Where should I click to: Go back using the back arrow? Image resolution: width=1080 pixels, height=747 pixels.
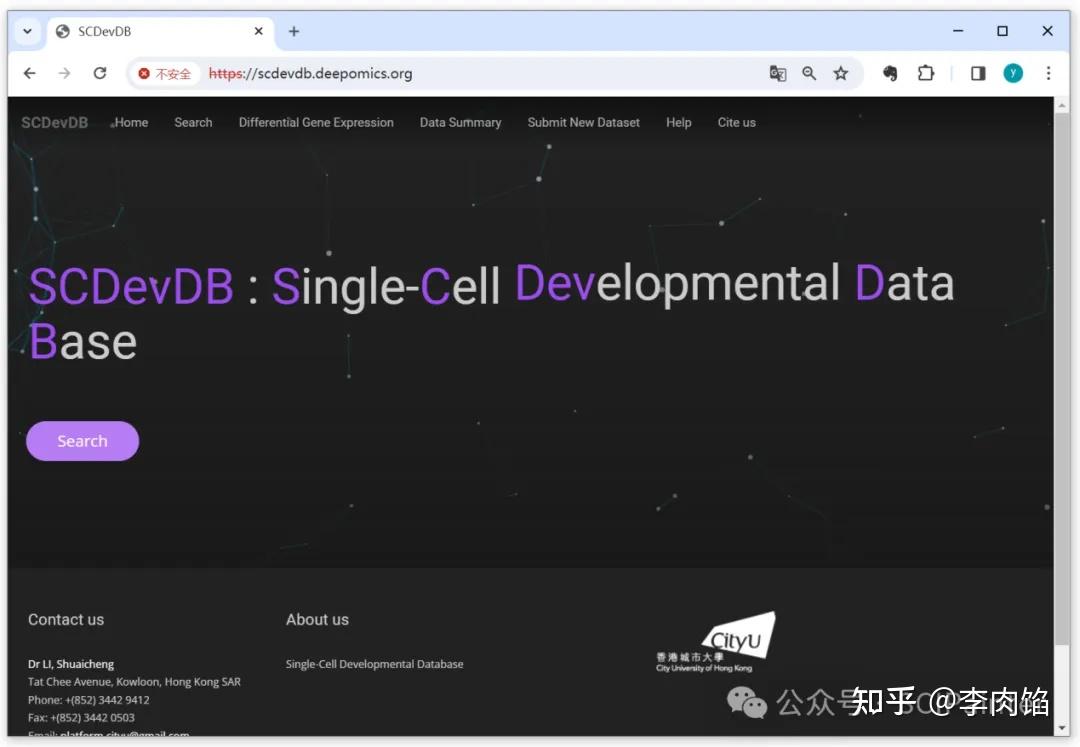click(29, 73)
